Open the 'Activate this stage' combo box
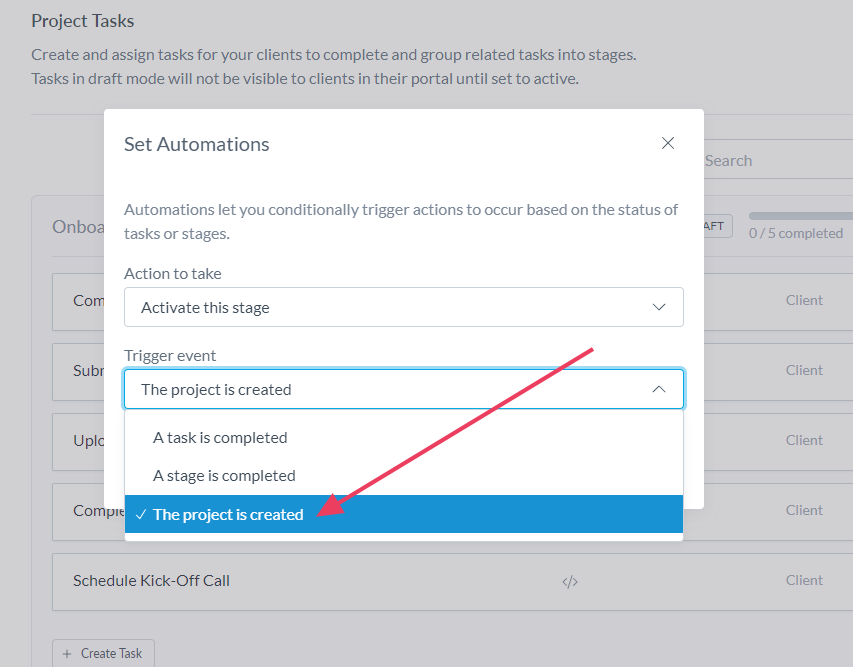The height and width of the screenshot is (667, 853). pos(403,307)
